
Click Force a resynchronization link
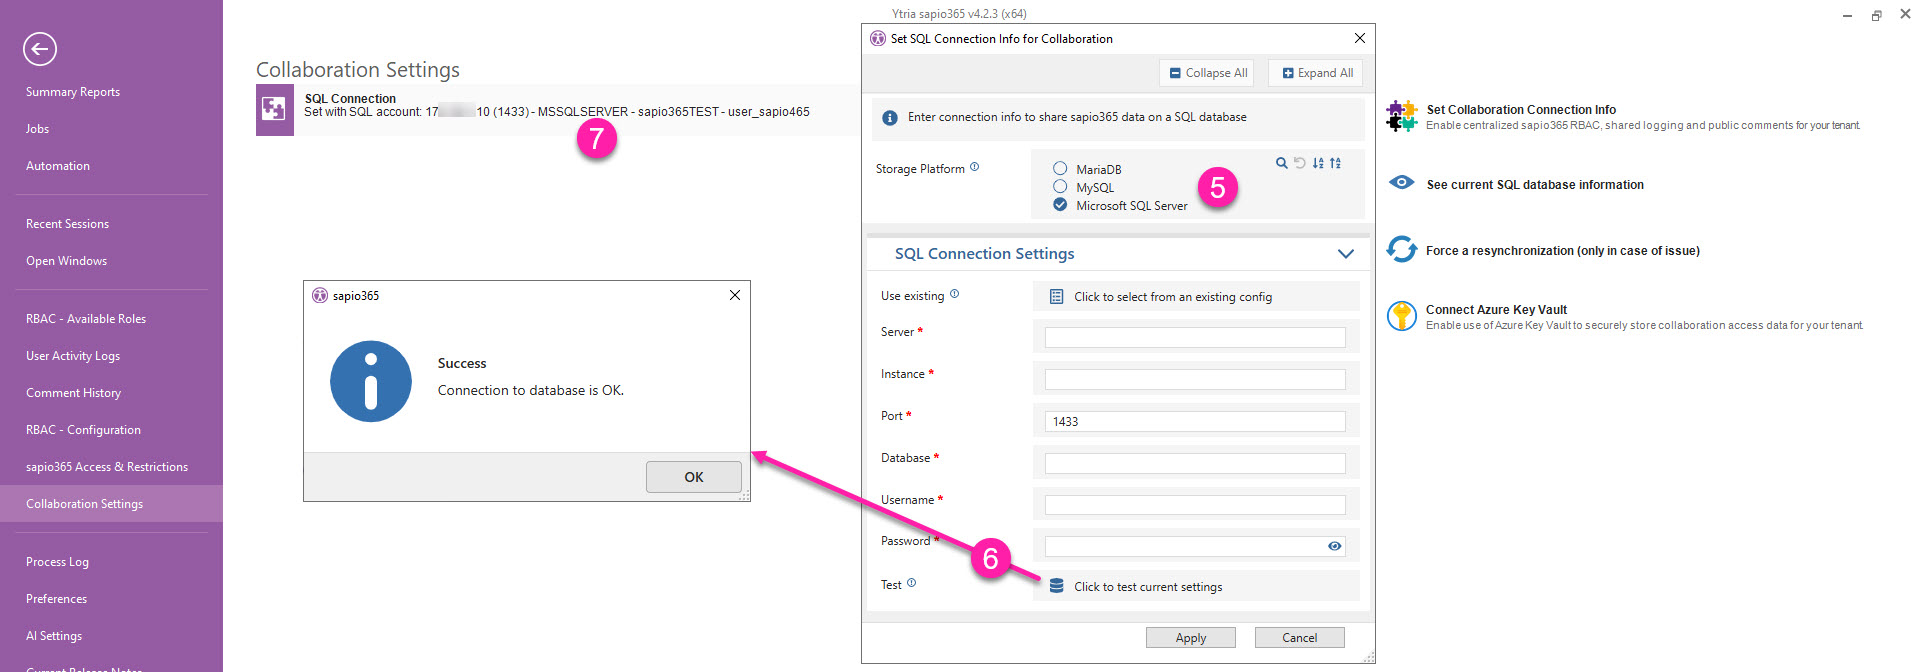tap(1563, 251)
